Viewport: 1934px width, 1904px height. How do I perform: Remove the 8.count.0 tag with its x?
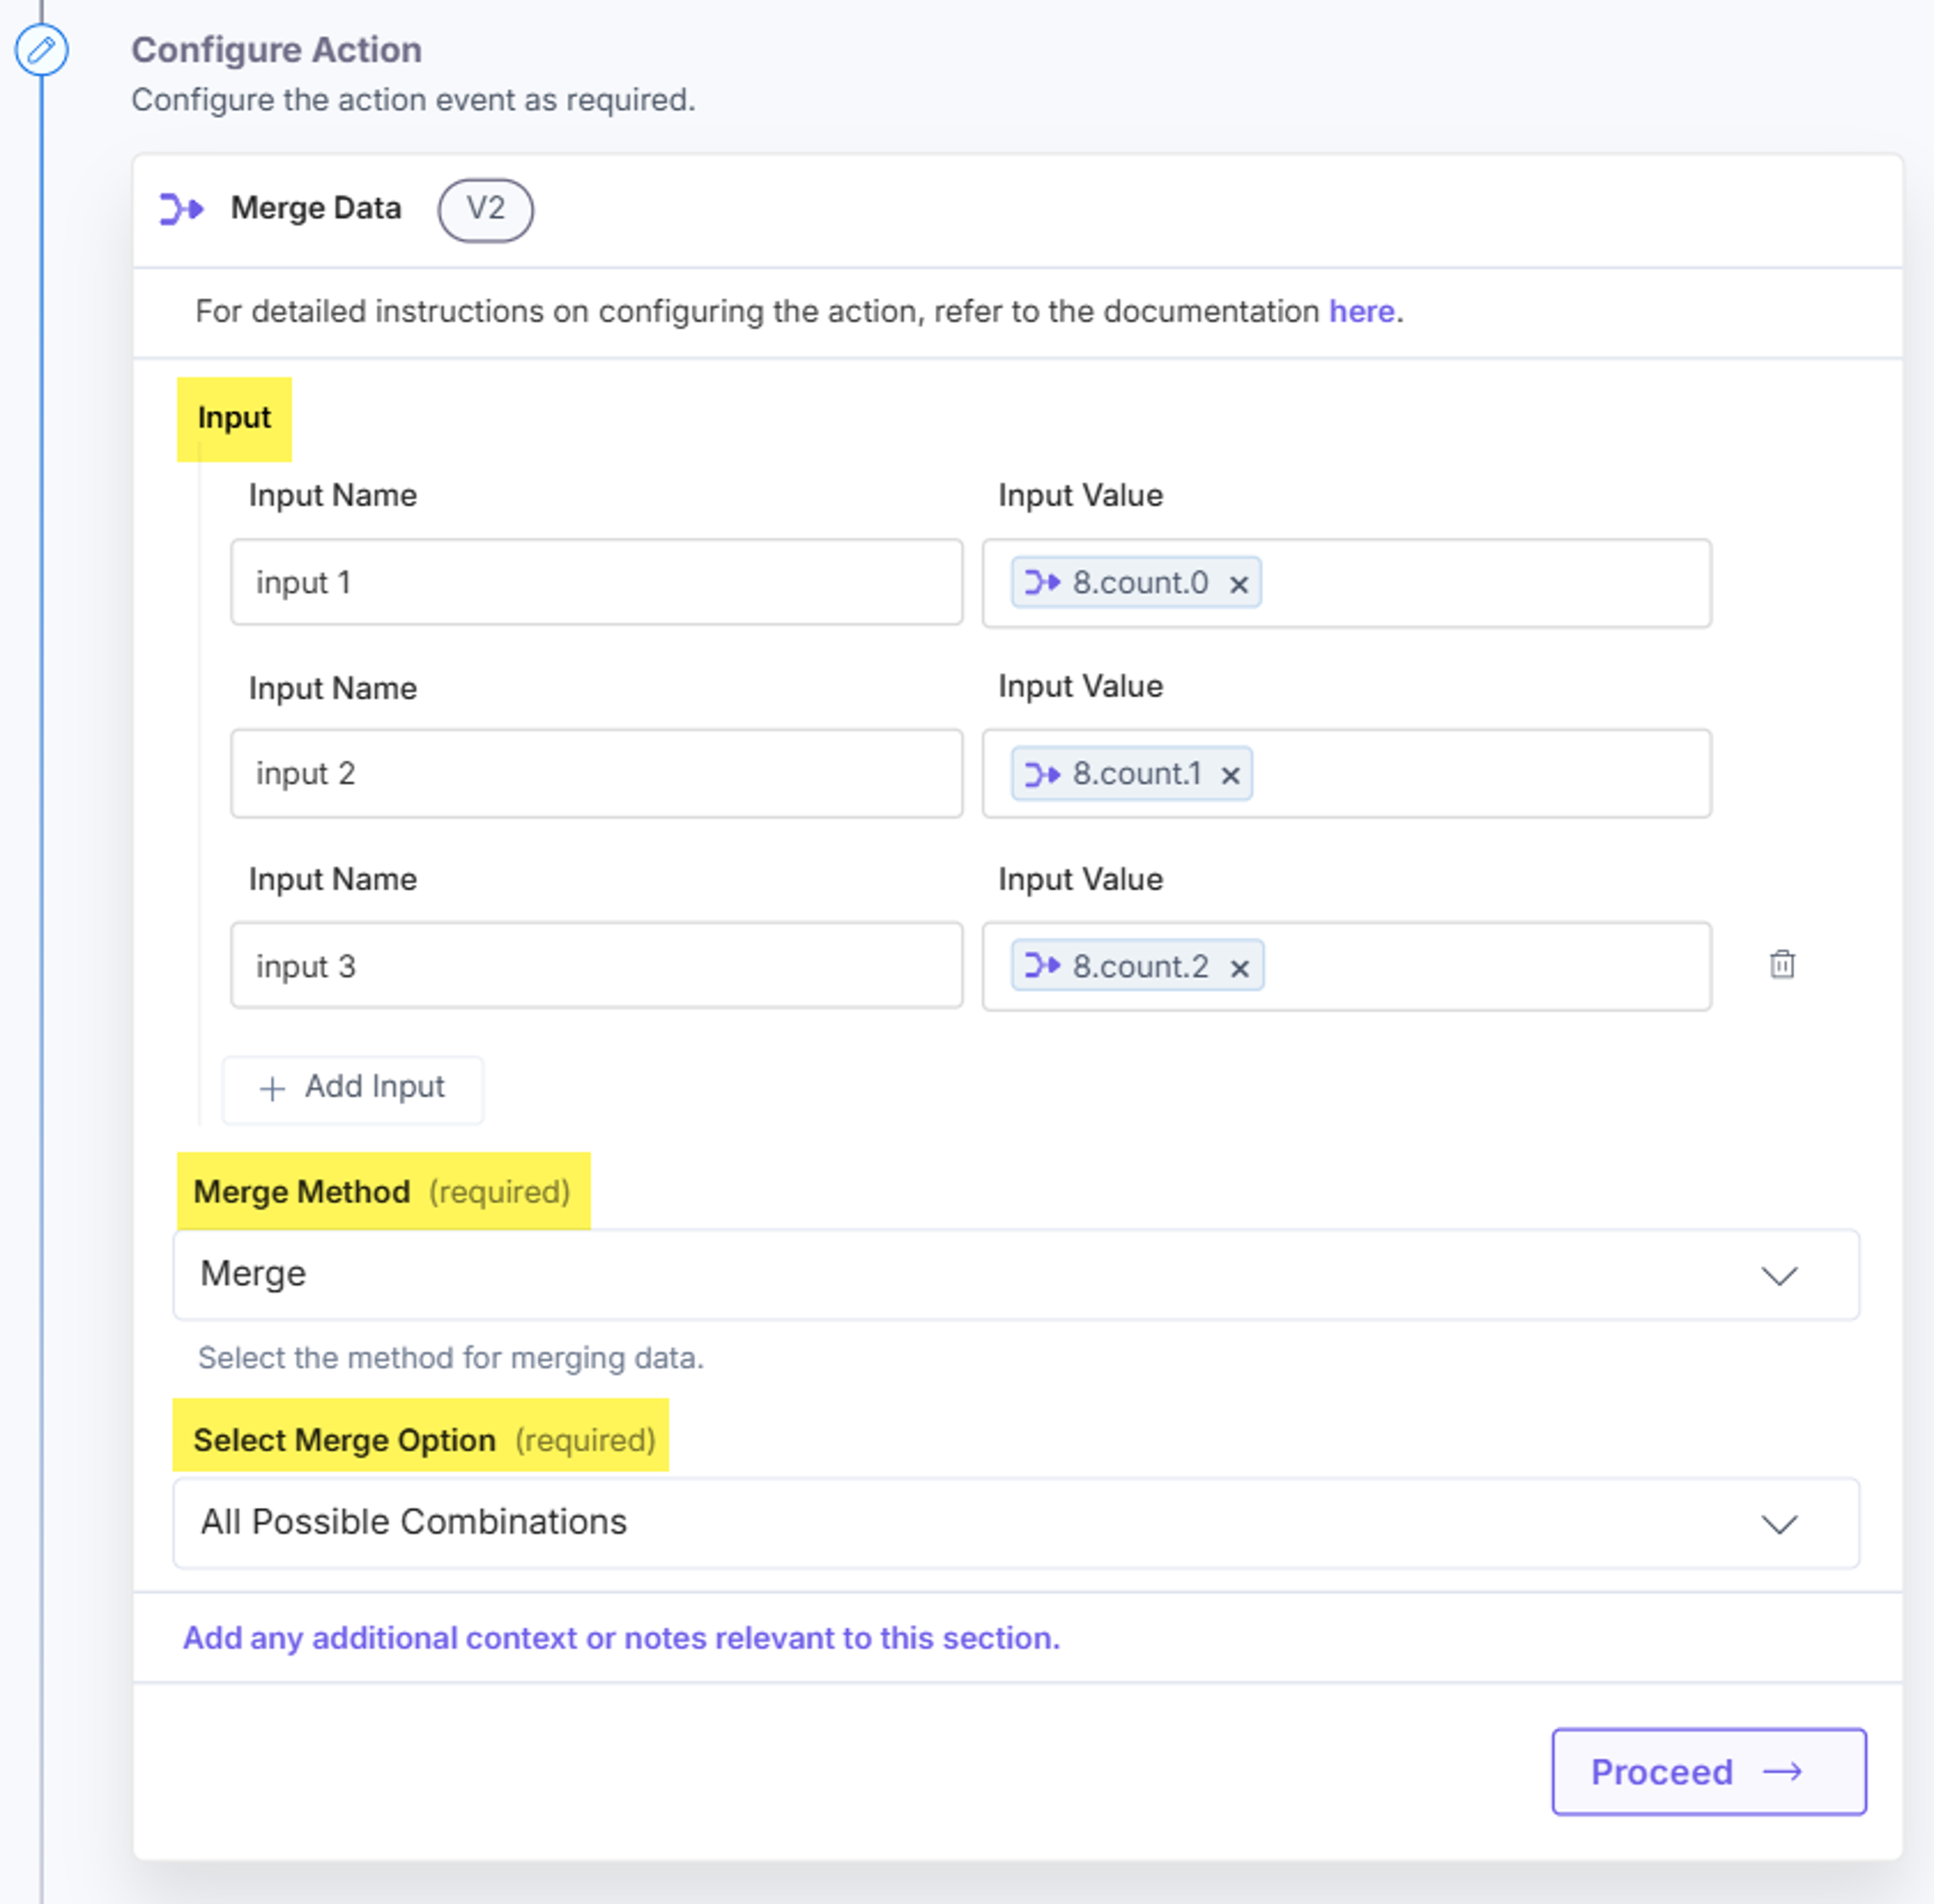point(1238,584)
